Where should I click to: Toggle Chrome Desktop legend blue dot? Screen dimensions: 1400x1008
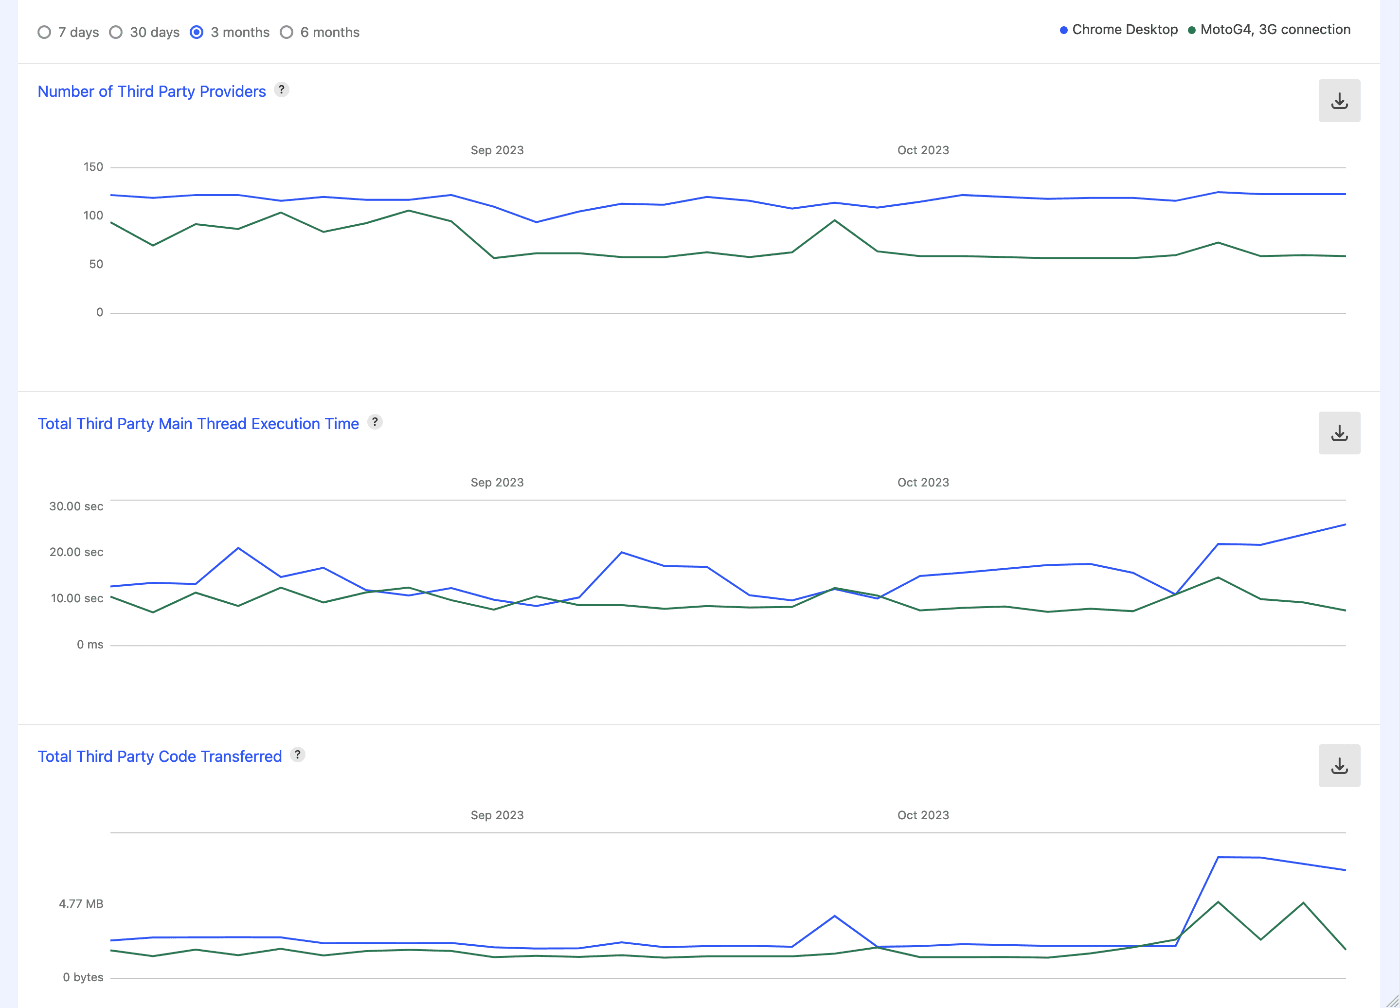pyautogui.click(x=1064, y=30)
